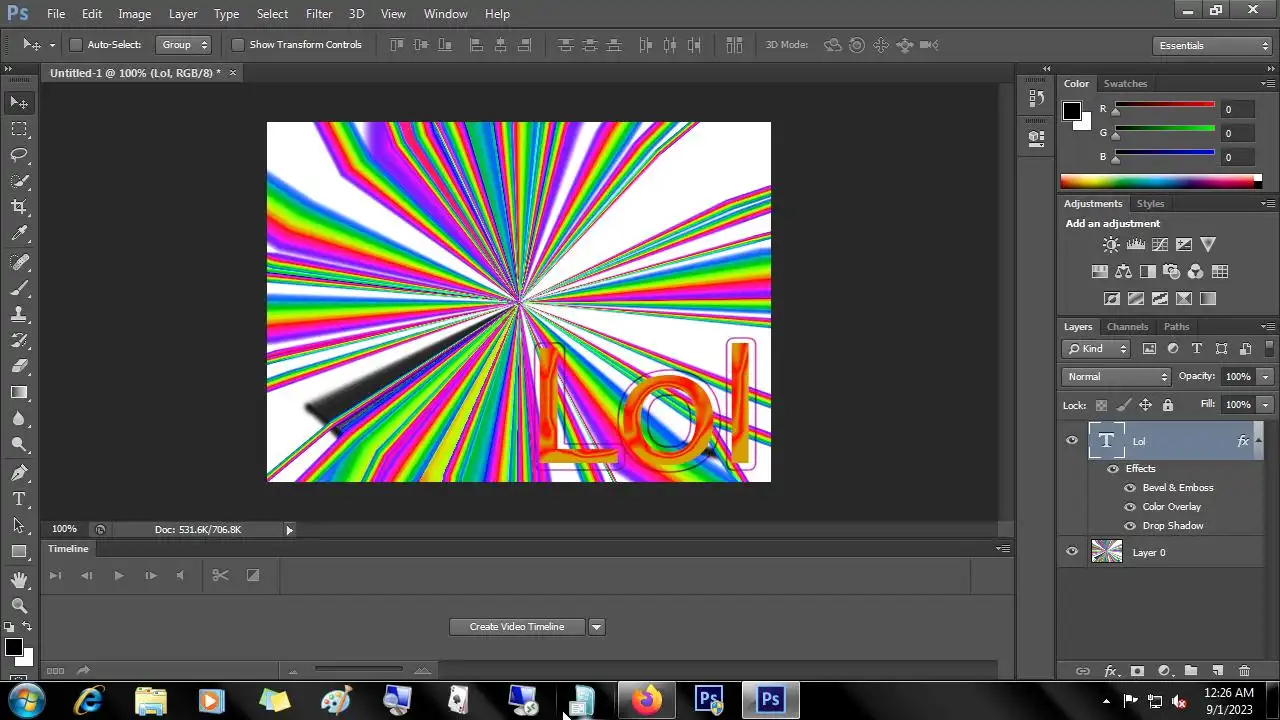Open Auto-Select Group dropdown
This screenshot has height=720, width=1280.
(184, 45)
